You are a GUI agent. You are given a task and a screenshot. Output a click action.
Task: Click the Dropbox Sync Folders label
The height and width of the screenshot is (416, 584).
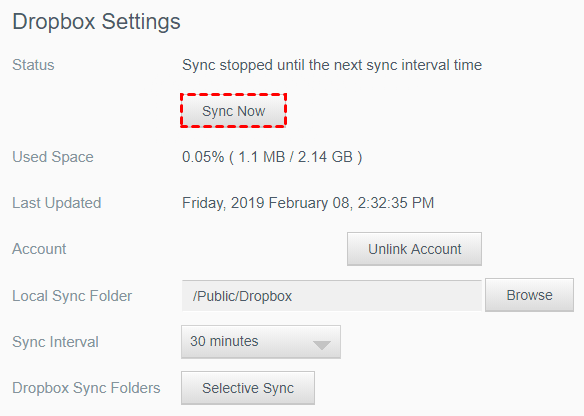86,388
